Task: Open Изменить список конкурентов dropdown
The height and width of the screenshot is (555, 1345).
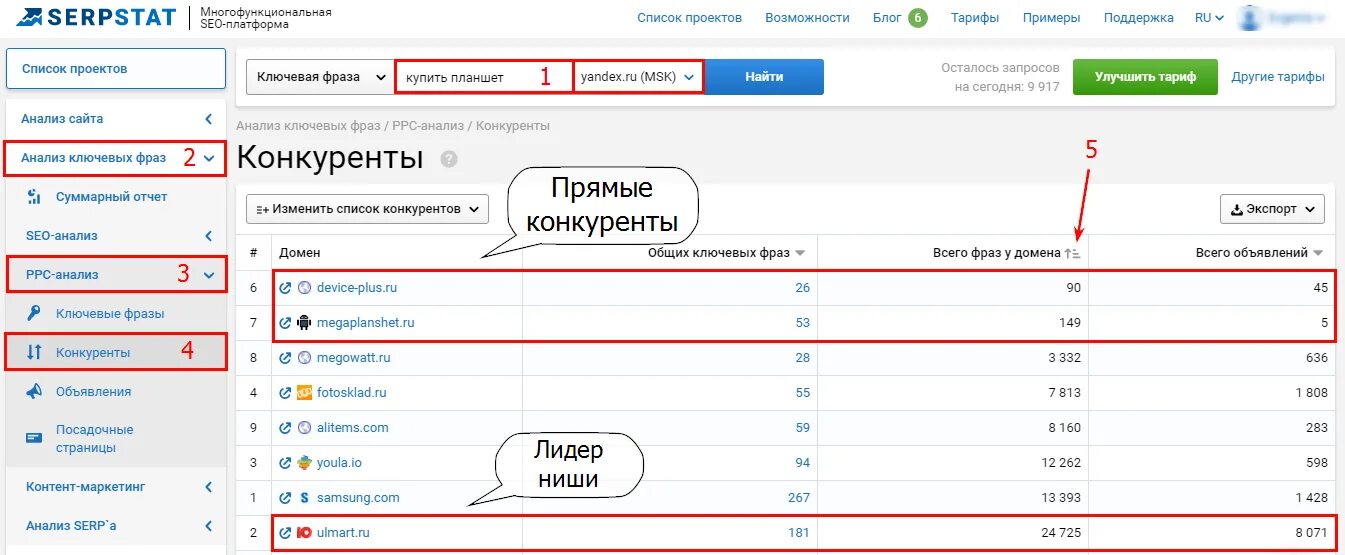Action: (x=367, y=209)
